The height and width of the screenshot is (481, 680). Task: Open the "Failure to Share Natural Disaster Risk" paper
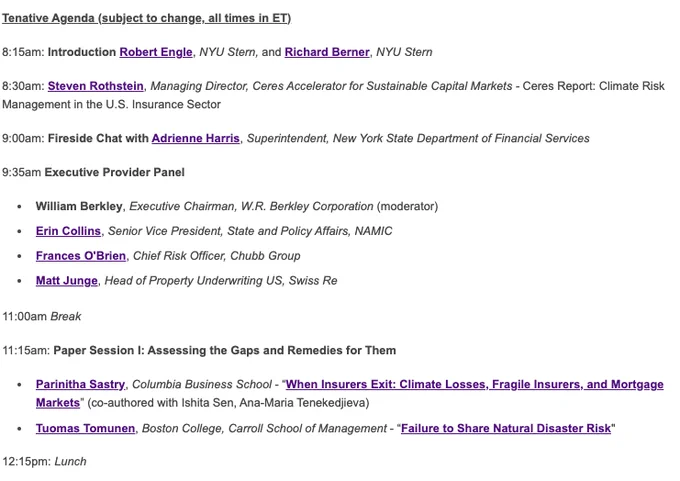coord(506,429)
